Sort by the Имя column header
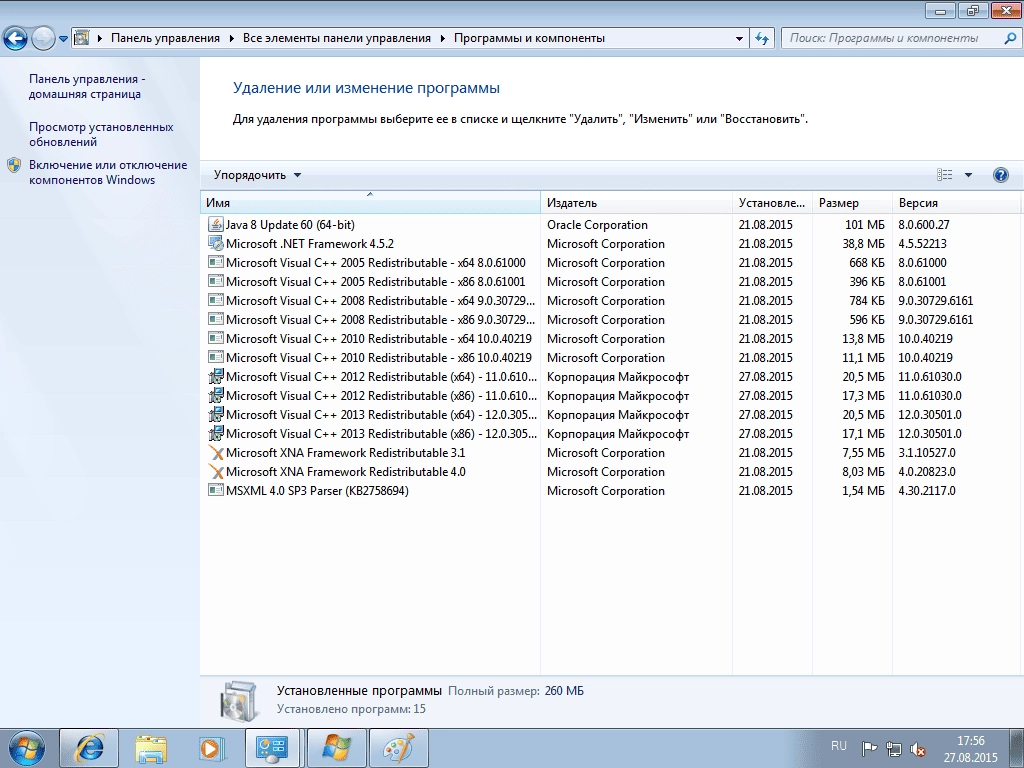The width and height of the screenshot is (1024, 768). tap(370, 202)
